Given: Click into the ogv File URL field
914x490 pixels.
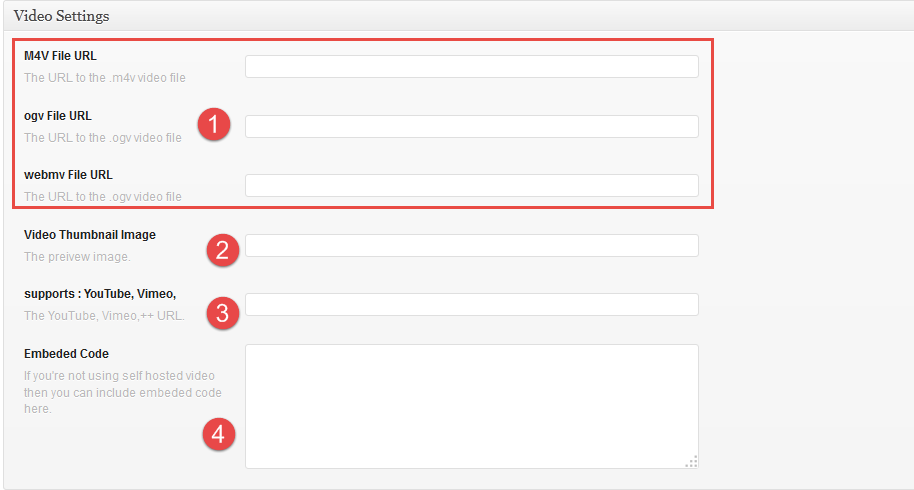Looking at the screenshot, I should tap(471, 126).
